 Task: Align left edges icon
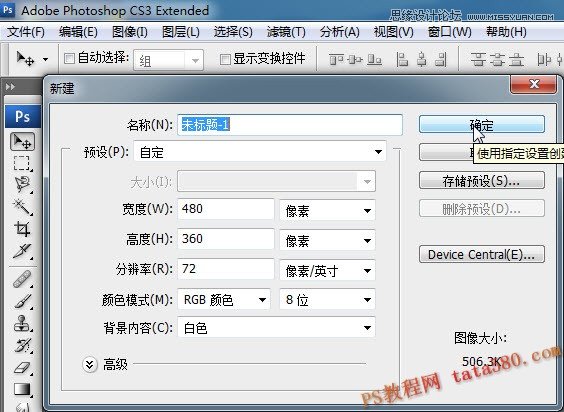click(402, 59)
